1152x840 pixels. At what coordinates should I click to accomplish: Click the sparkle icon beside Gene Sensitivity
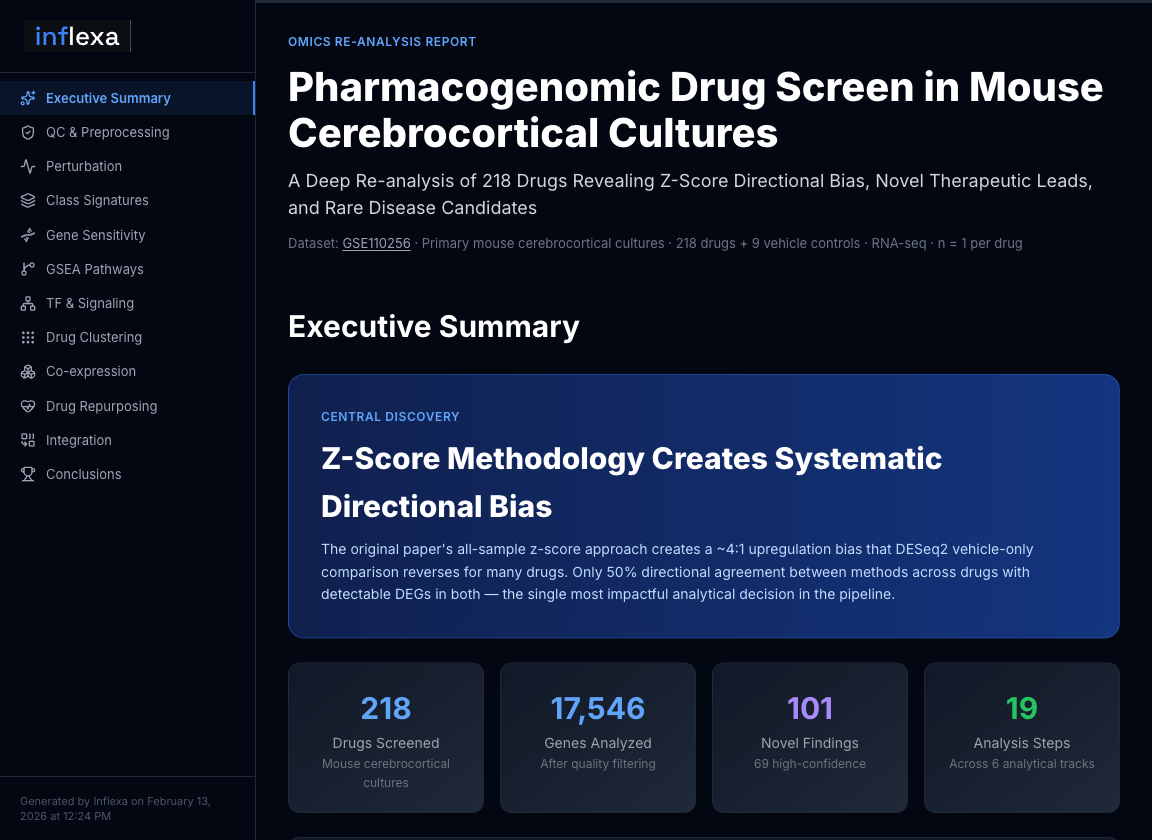point(28,235)
